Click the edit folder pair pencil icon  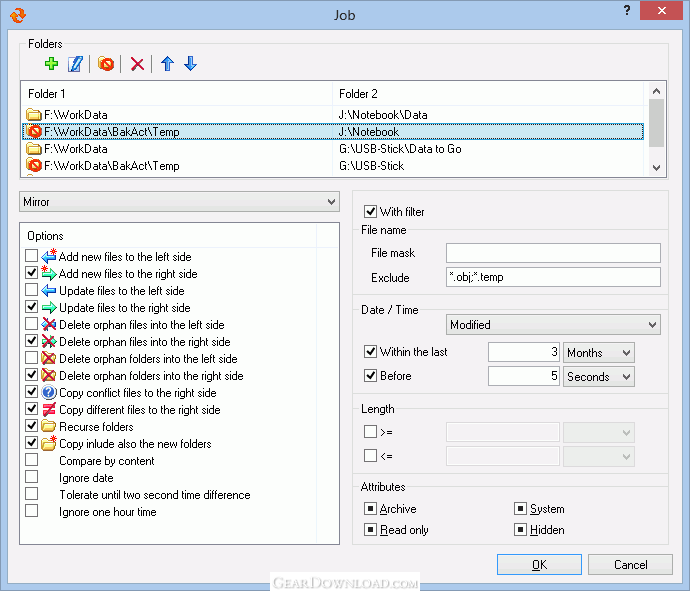(75, 64)
